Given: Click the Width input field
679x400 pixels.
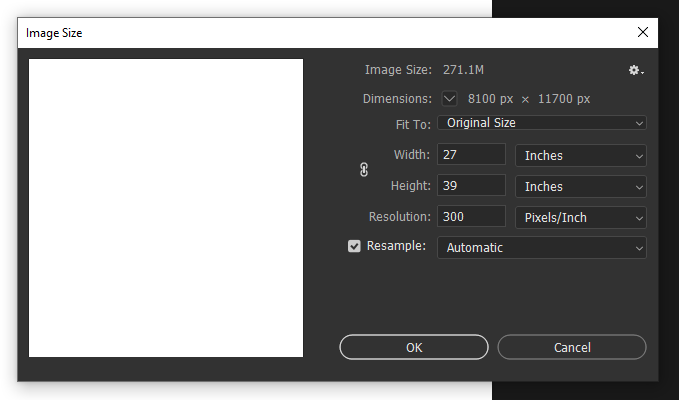Looking at the screenshot, I should [x=471, y=154].
